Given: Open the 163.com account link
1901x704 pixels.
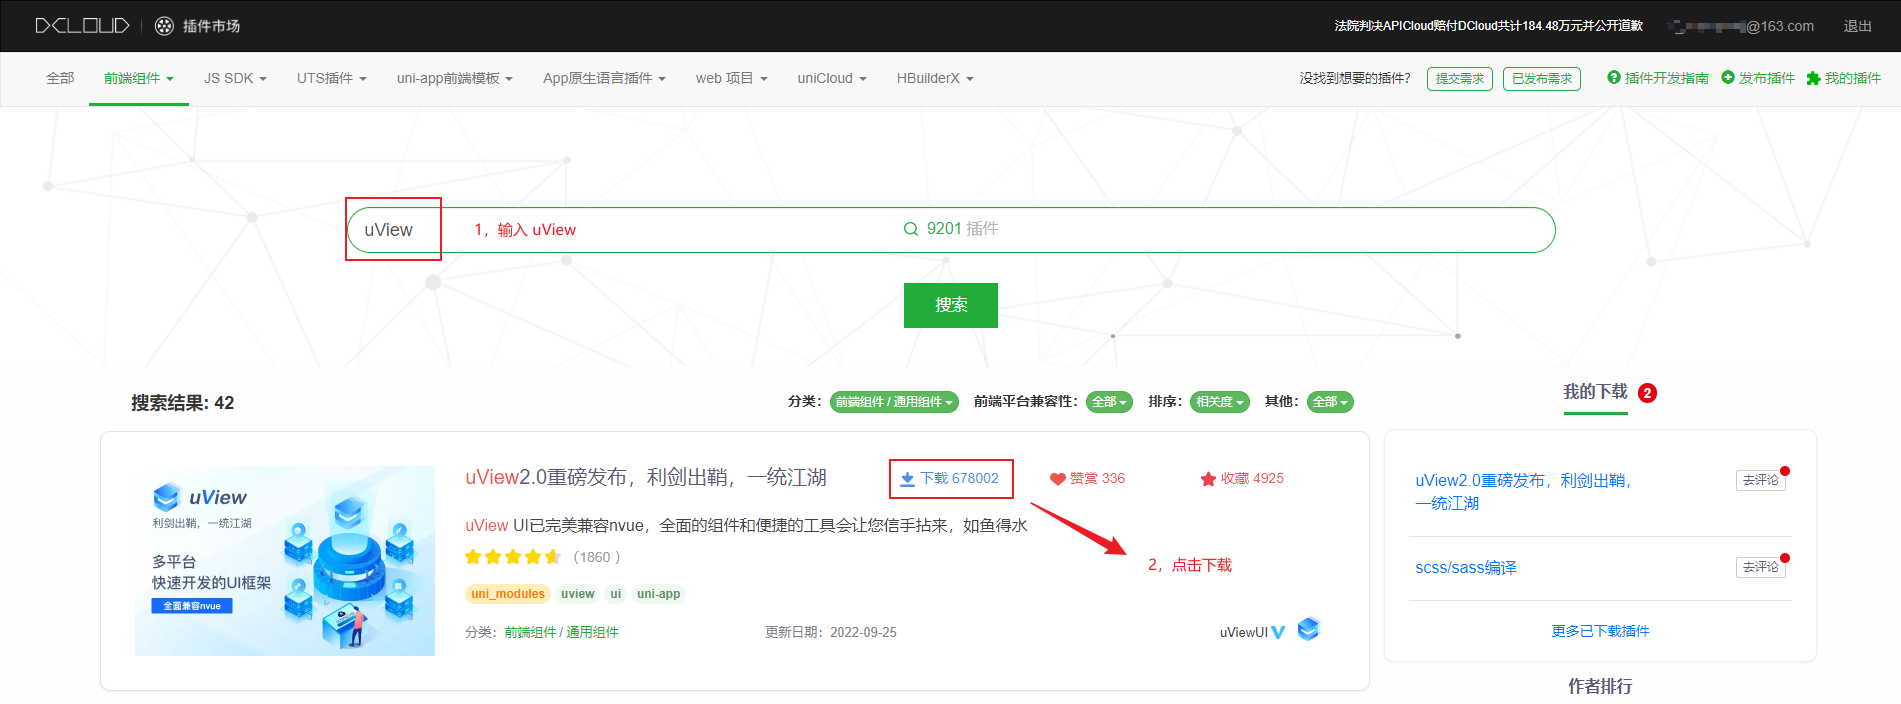Looking at the screenshot, I should pyautogui.click(x=1741, y=26).
